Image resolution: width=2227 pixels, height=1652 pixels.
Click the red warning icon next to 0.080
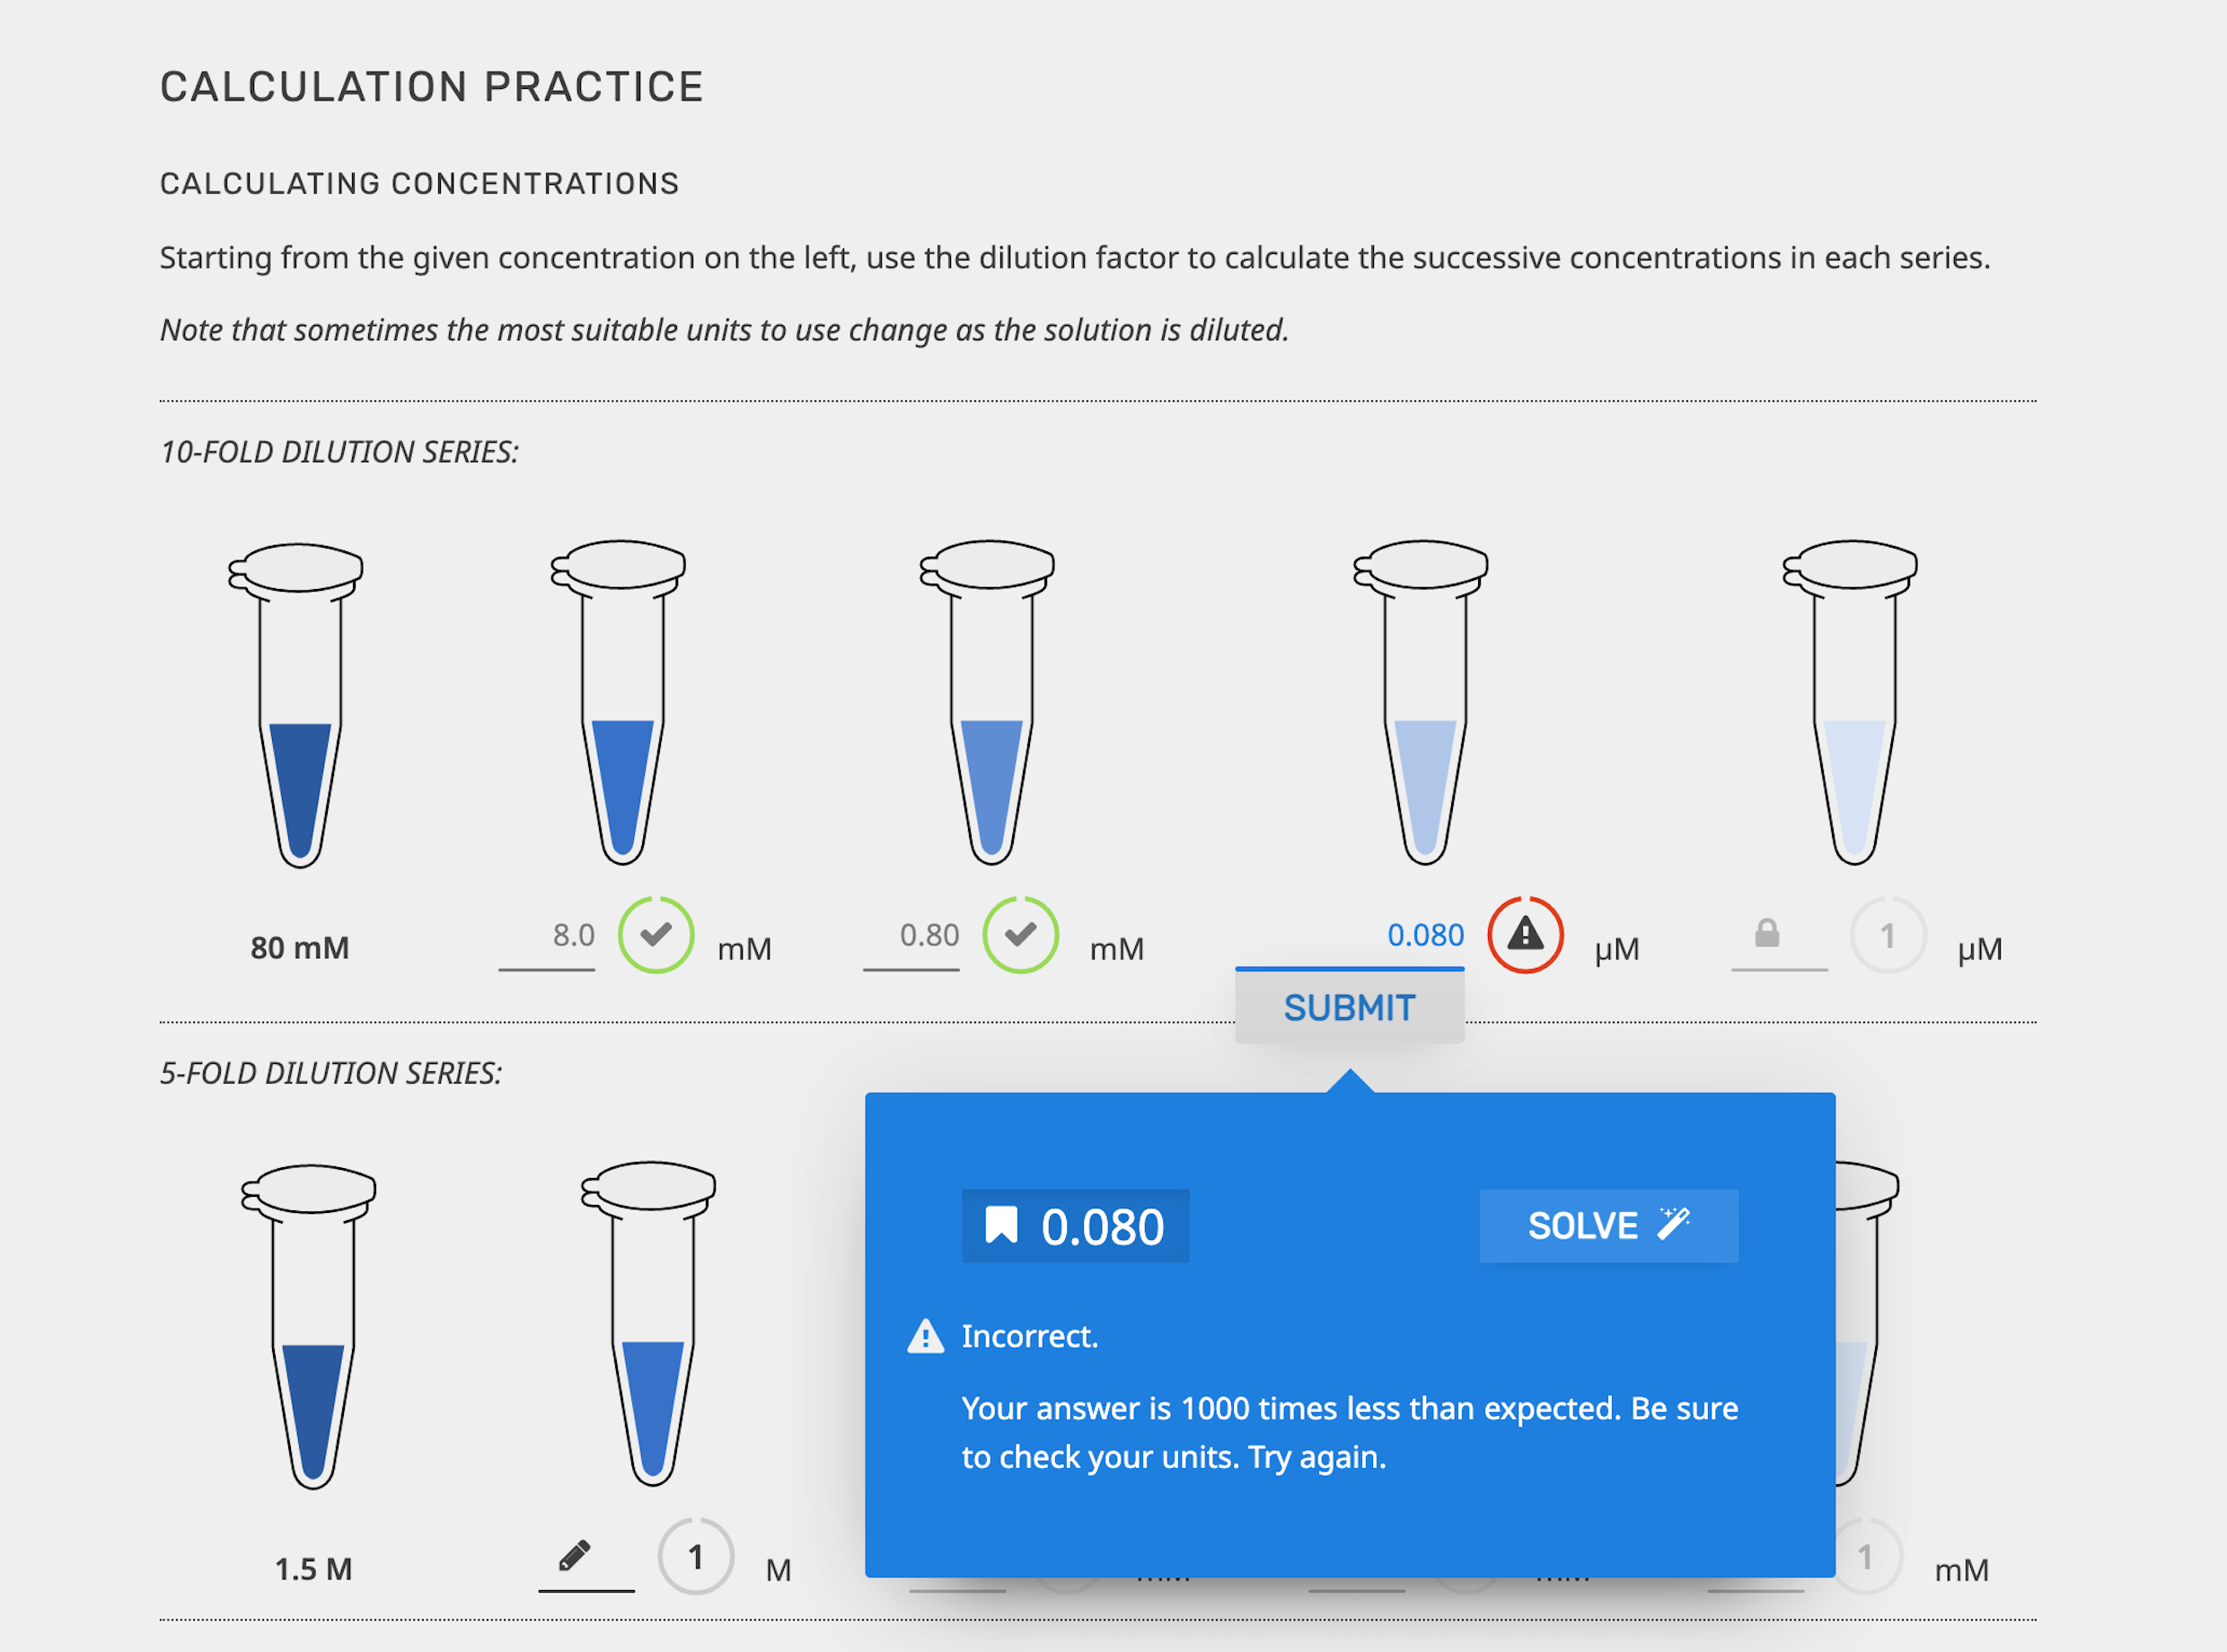pos(1524,934)
